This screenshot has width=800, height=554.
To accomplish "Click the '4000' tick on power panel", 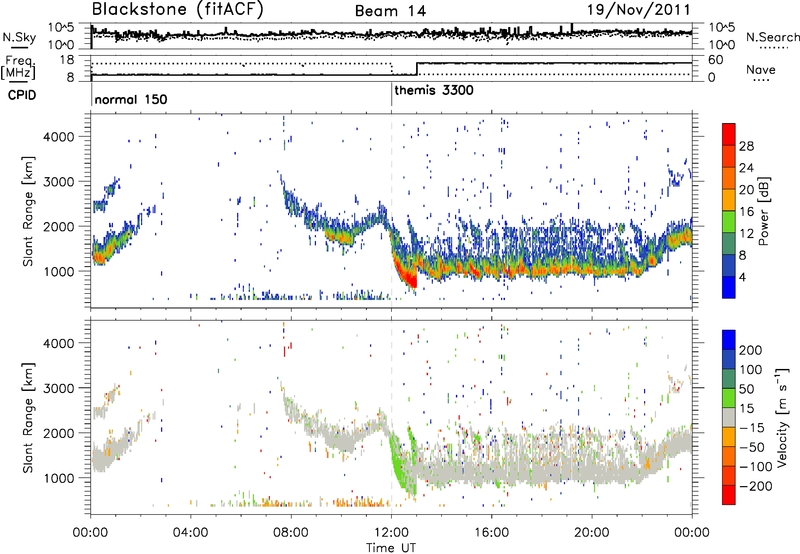I will coord(58,137).
